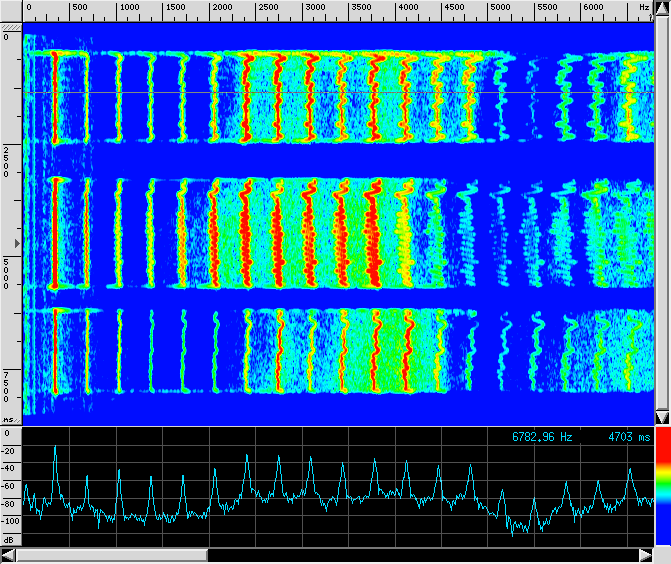Click the empty horizontal scrollbar track area
The image size is (671, 564).
(x=420, y=554)
